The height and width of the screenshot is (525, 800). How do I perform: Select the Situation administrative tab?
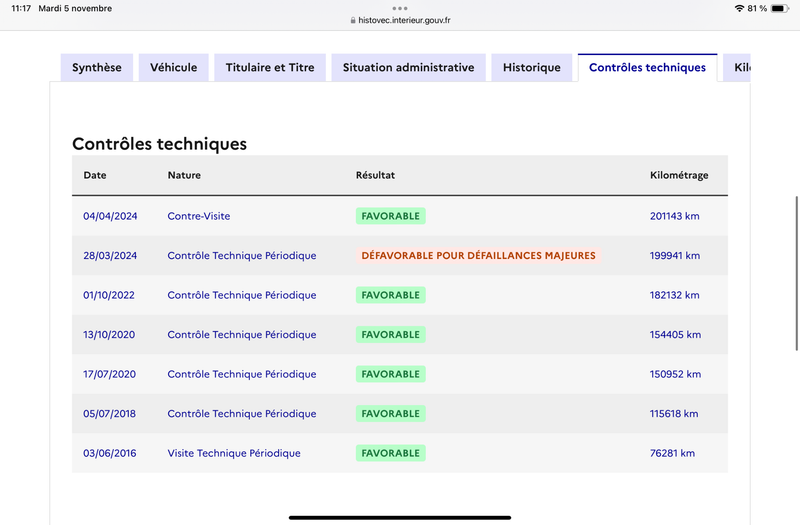point(408,67)
